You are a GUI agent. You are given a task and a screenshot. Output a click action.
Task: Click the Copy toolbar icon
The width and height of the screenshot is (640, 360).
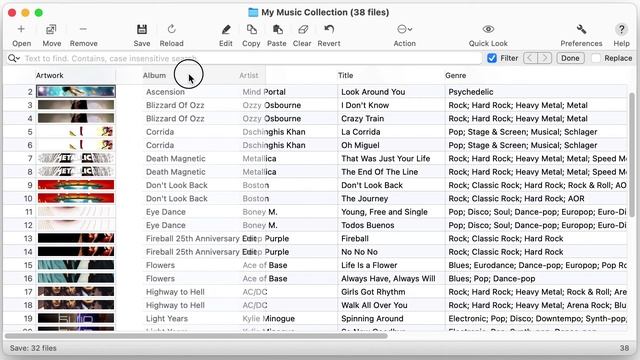click(251, 29)
